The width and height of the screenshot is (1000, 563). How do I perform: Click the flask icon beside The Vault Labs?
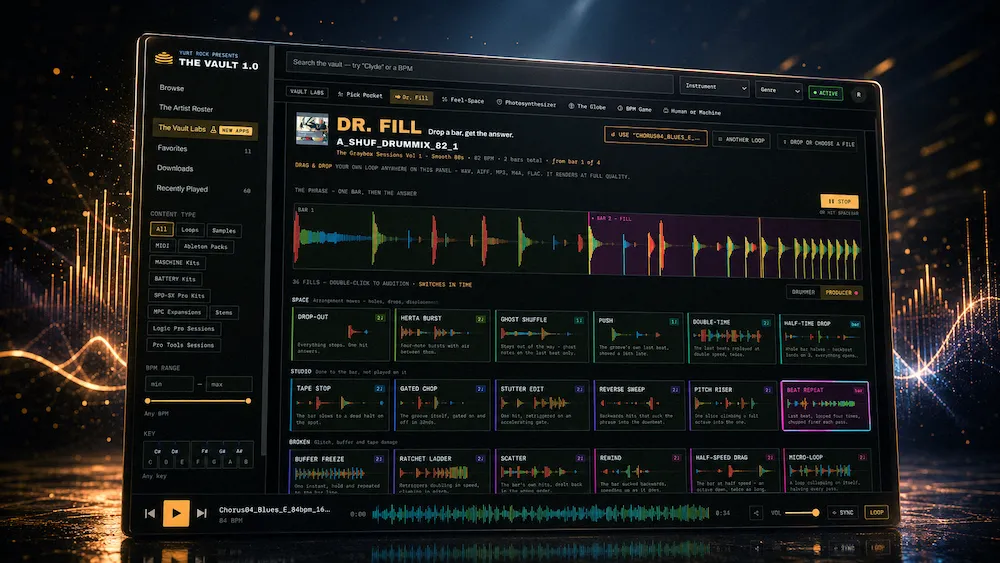[x=214, y=129]
